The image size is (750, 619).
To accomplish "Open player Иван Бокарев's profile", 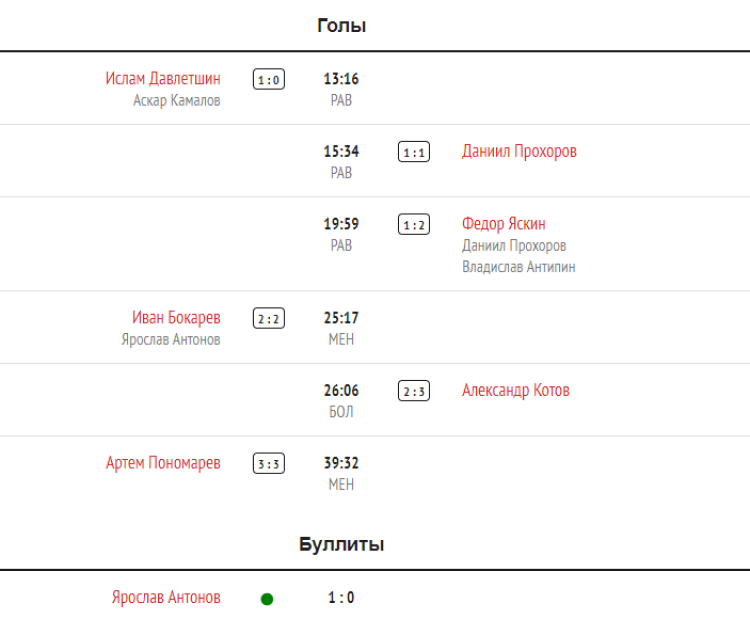I will [x=176, y=318].
